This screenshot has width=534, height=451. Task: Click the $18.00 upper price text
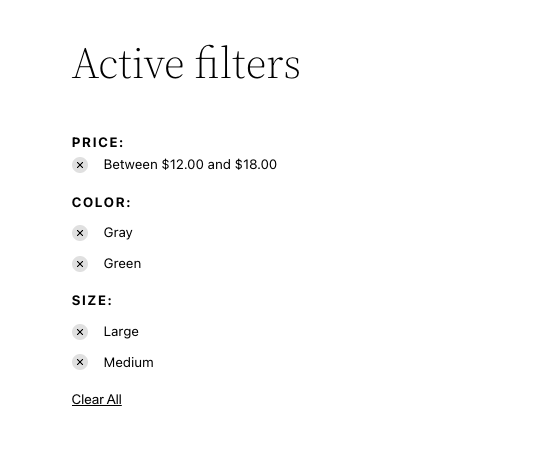256,165
